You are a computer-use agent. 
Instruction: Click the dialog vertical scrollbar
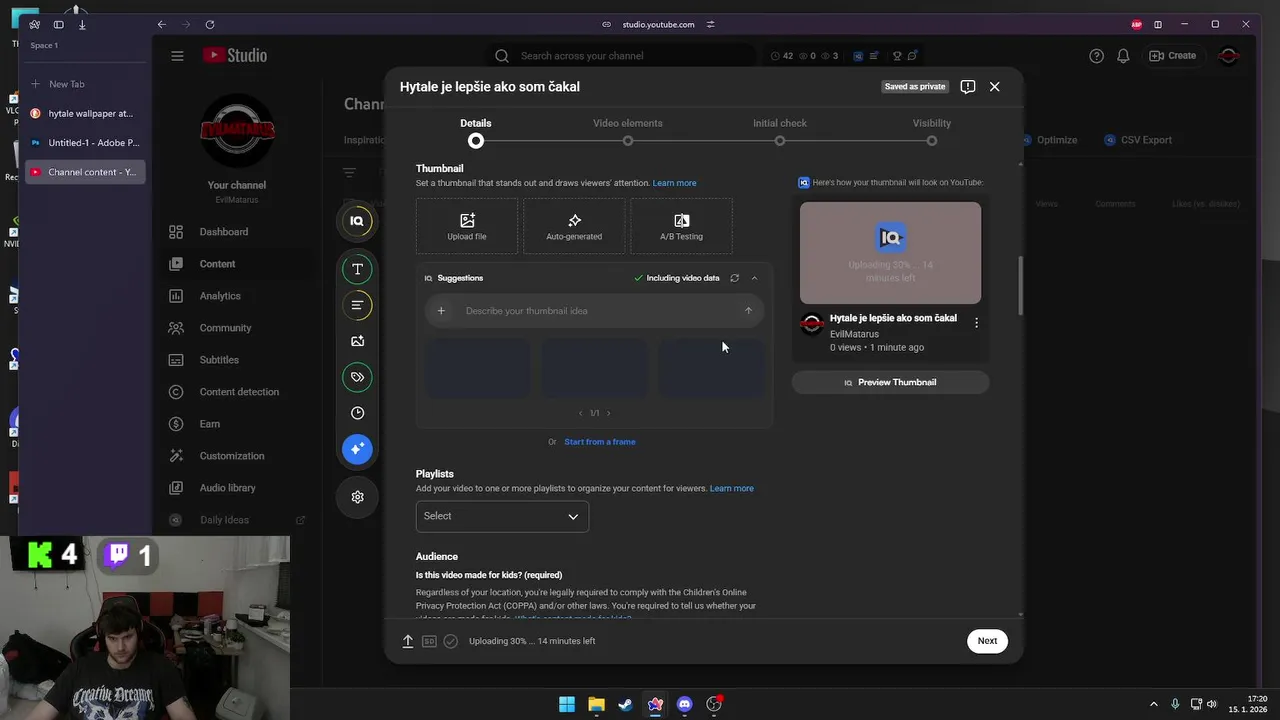(1020, 285)
